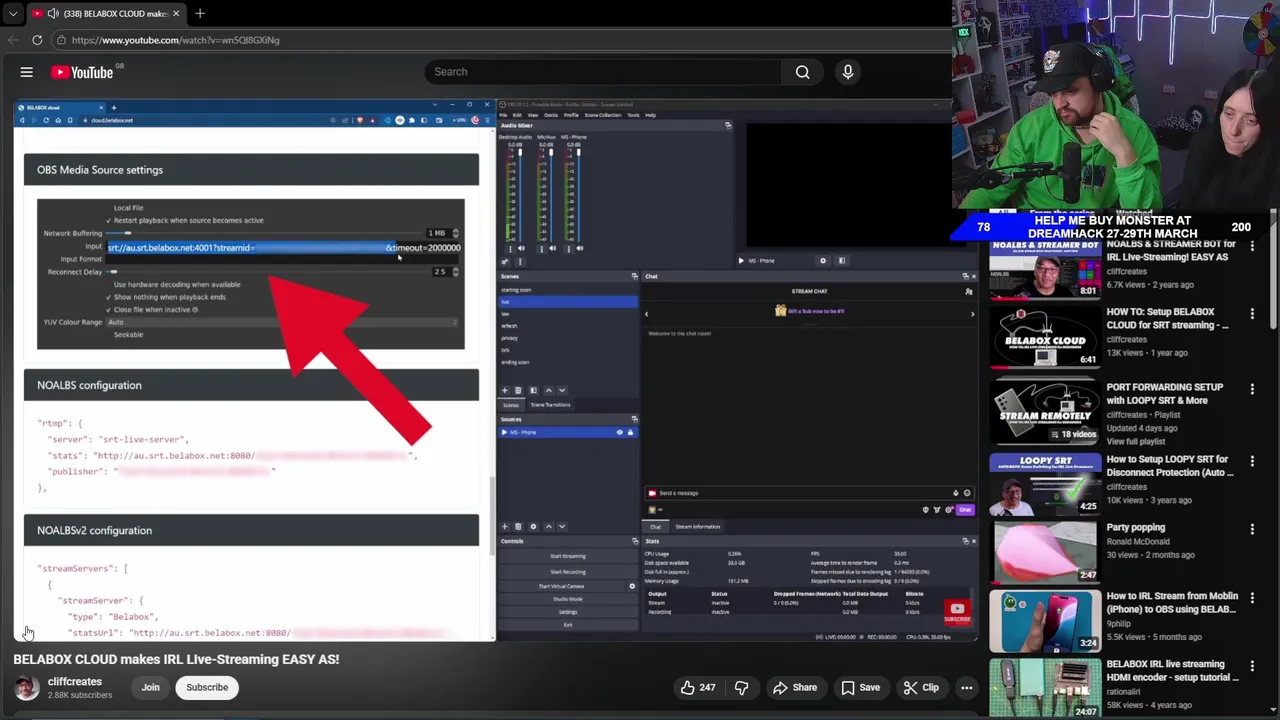
Task: Select the video title BELABOX CLOUD makes IRL
Action: (x=176, y=659)
